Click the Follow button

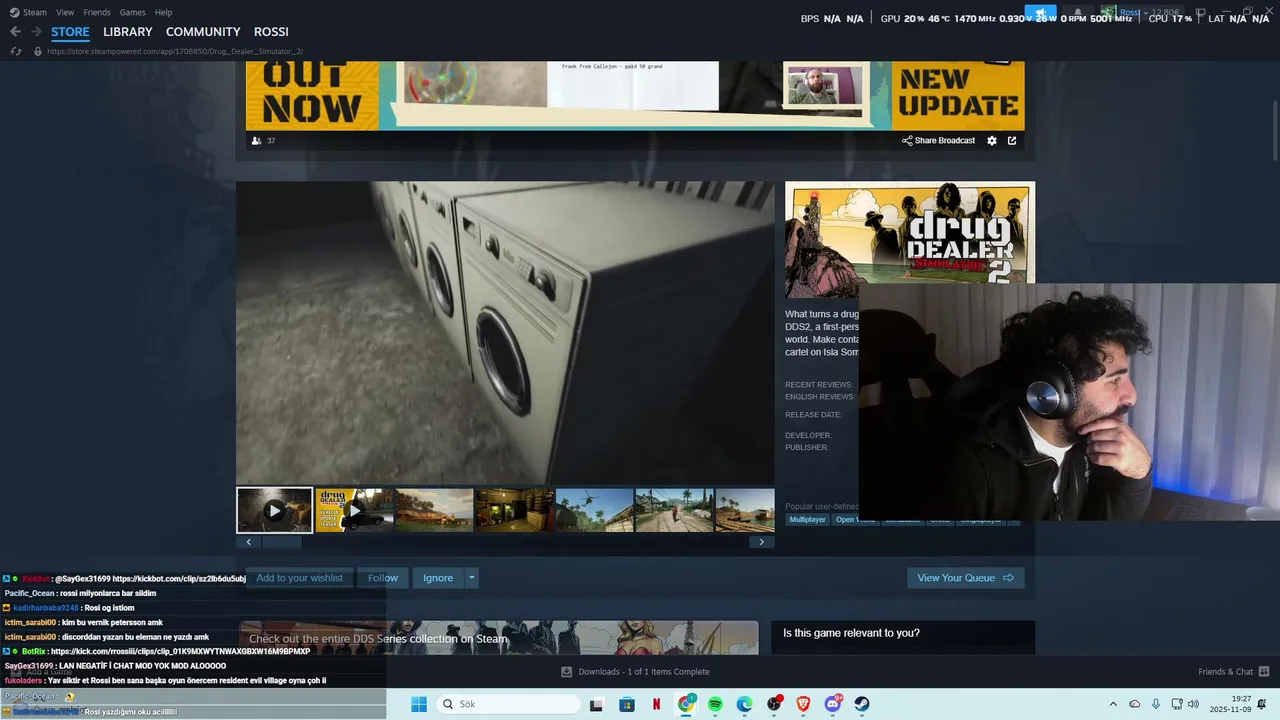(382, 578)
